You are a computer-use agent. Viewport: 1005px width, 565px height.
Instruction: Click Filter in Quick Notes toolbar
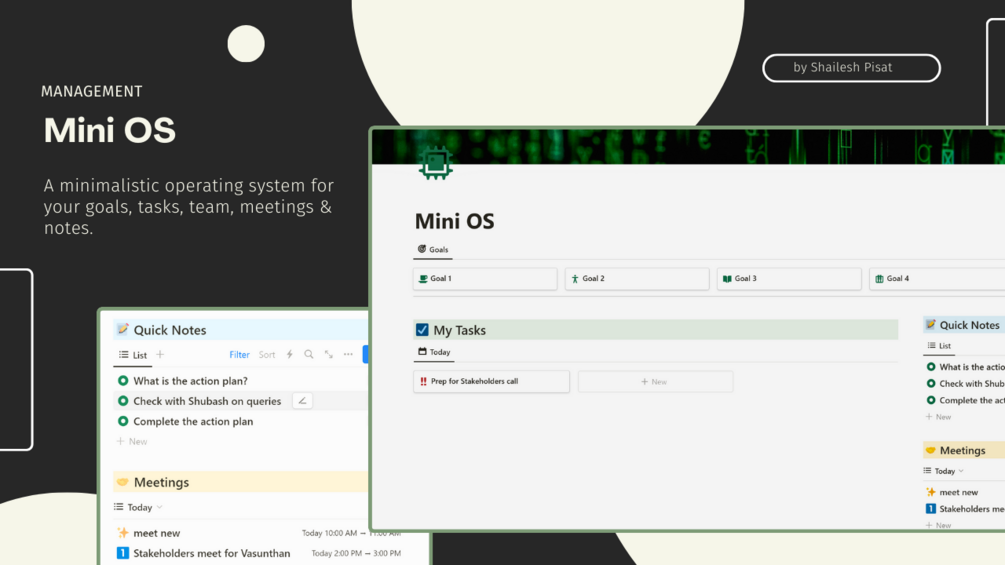[x=239, y=354]
